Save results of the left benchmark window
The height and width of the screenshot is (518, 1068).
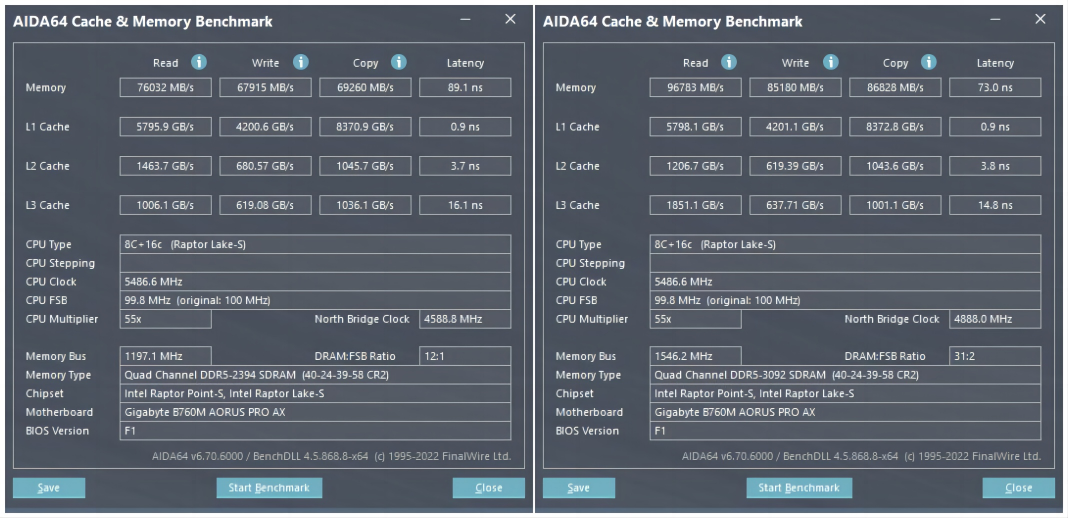tap(49, 487)
